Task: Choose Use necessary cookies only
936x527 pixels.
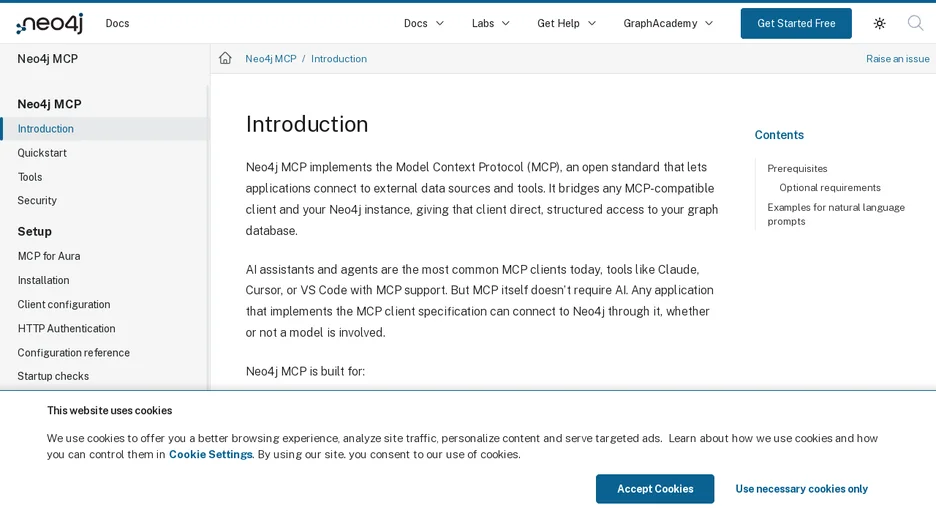Action: 801,489
